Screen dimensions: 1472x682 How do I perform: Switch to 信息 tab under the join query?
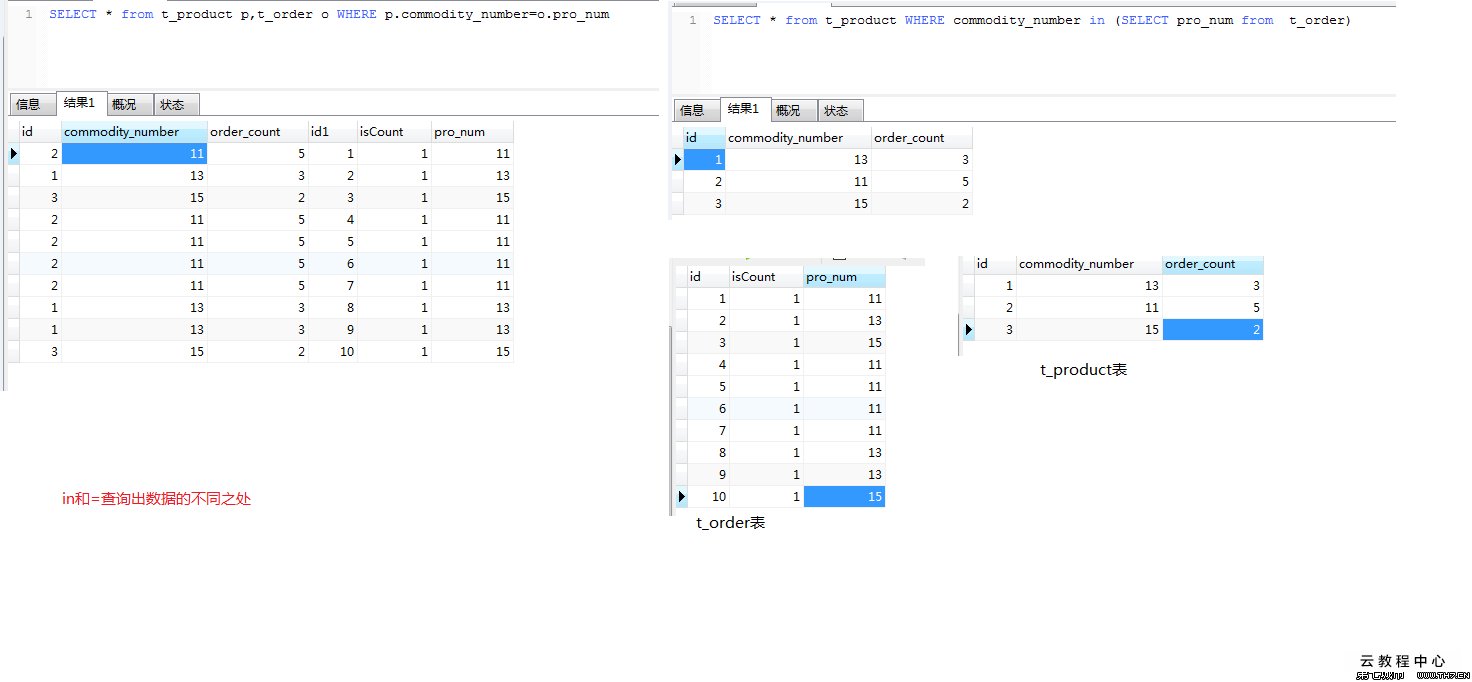pos(28,104)
